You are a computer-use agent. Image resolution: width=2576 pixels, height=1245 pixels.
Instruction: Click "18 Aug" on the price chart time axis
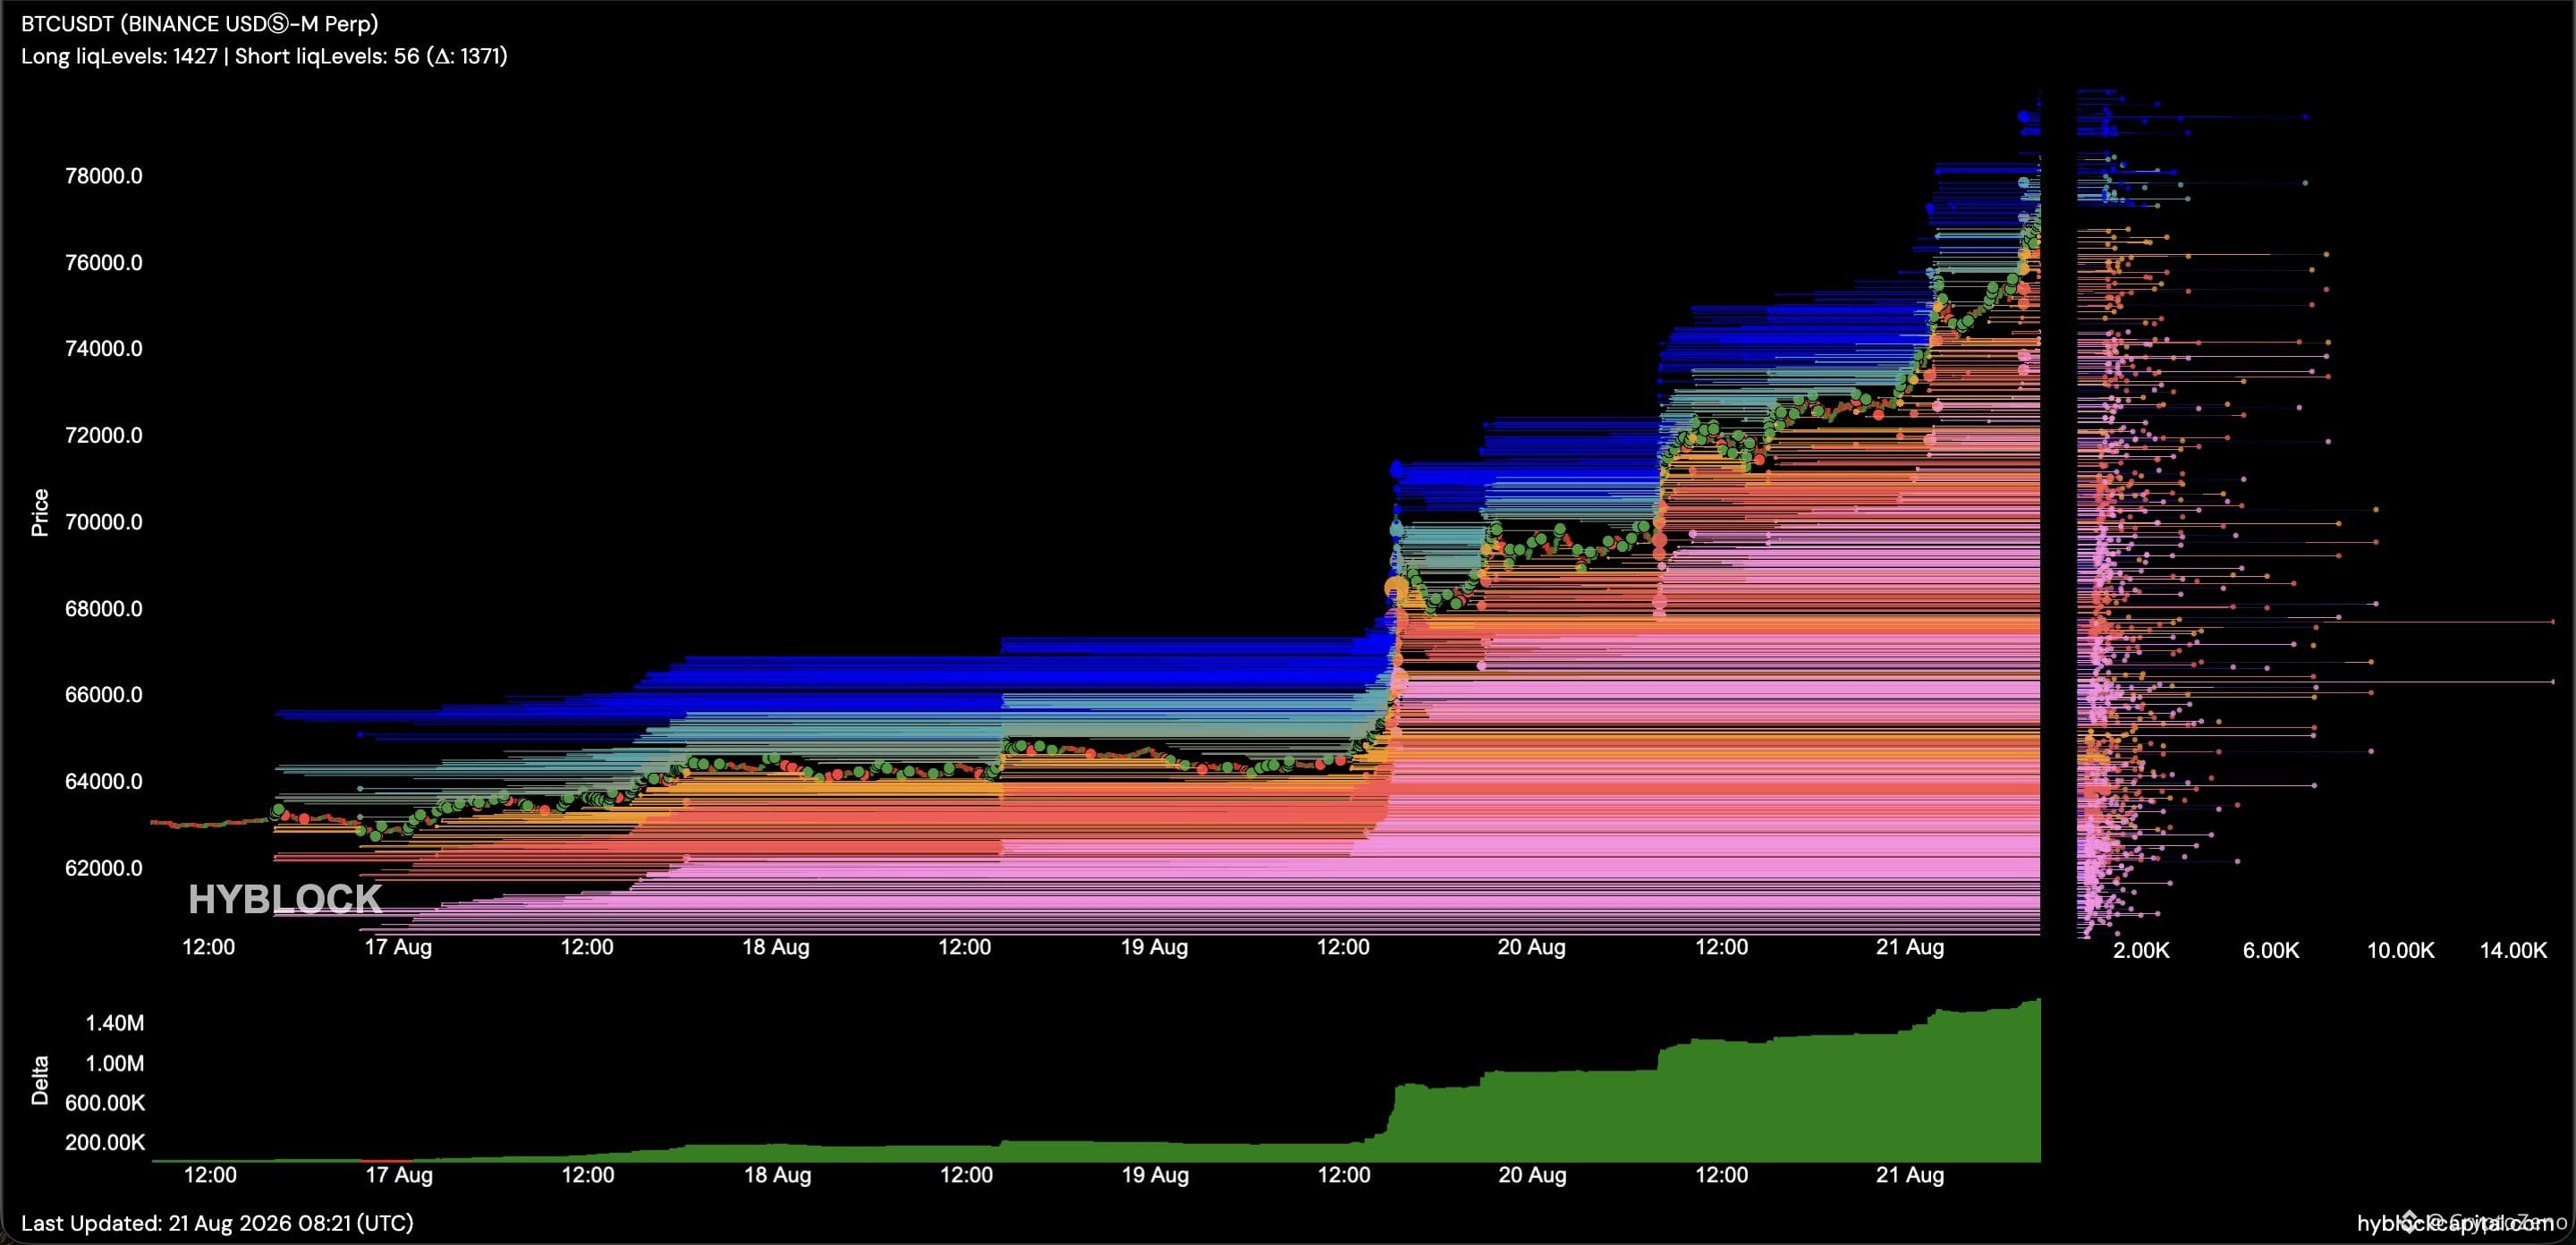776,947
